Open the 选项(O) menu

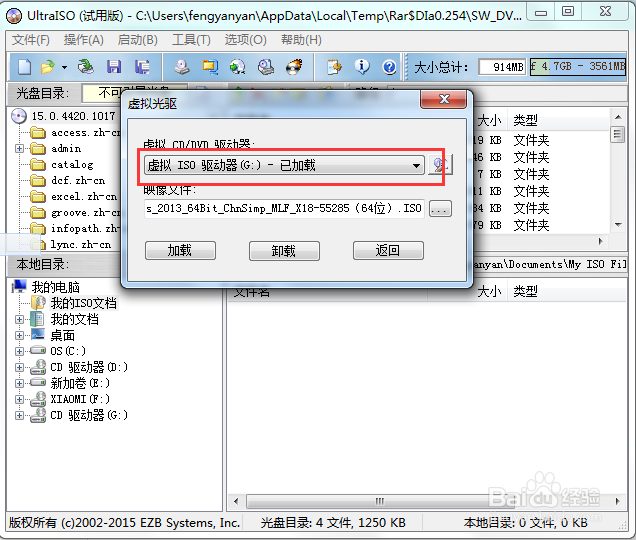pyautogui.click(x=245, y=40)
